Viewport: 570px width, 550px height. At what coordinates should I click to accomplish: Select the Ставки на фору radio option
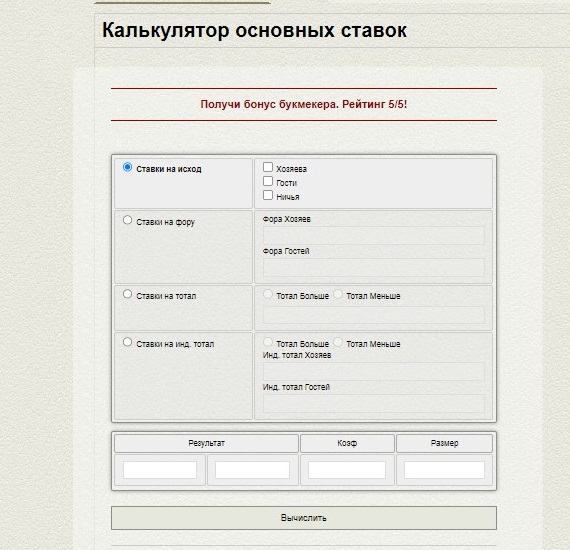point(127,220)
